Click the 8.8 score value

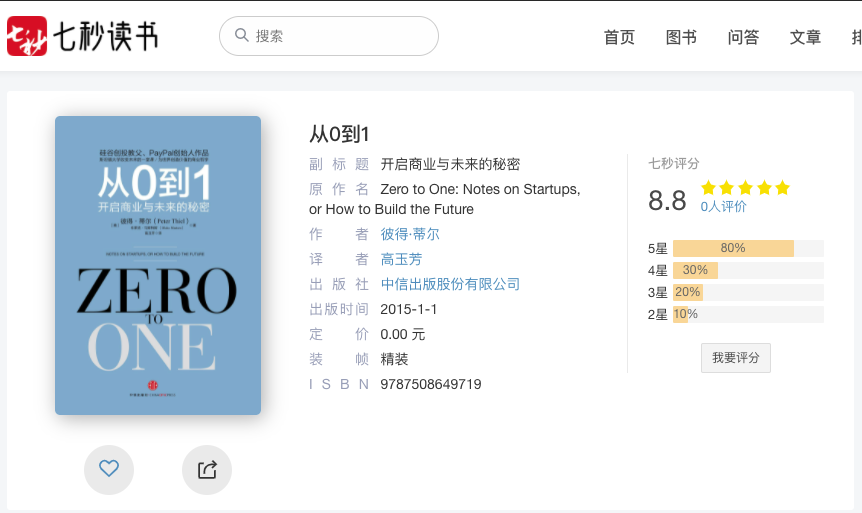pyautogui.click(x=667, y=201)
